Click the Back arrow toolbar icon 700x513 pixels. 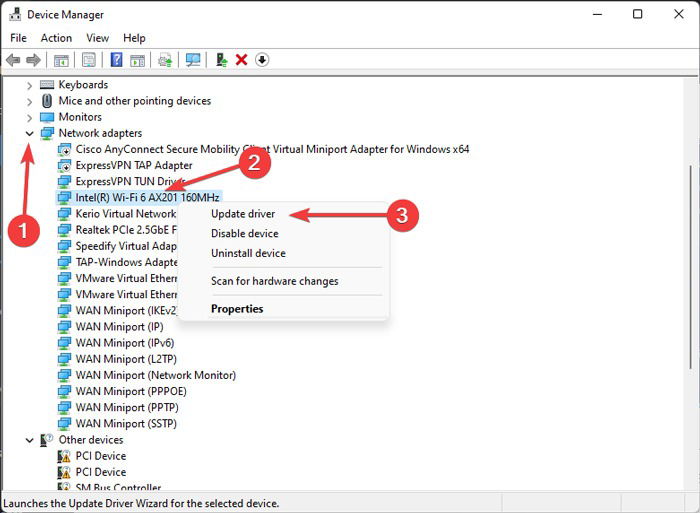[x=13, y=60]
